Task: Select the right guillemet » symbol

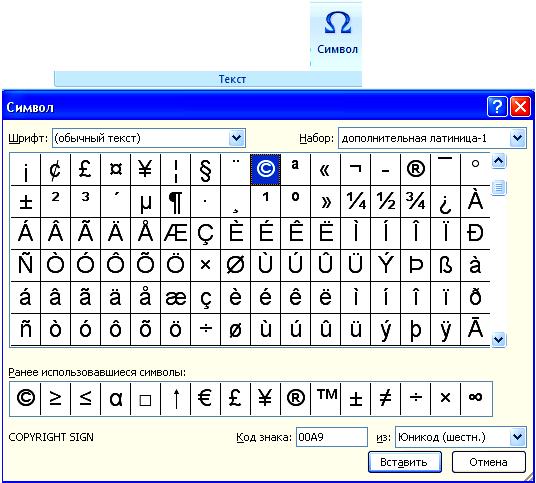Action: [325, 202]
